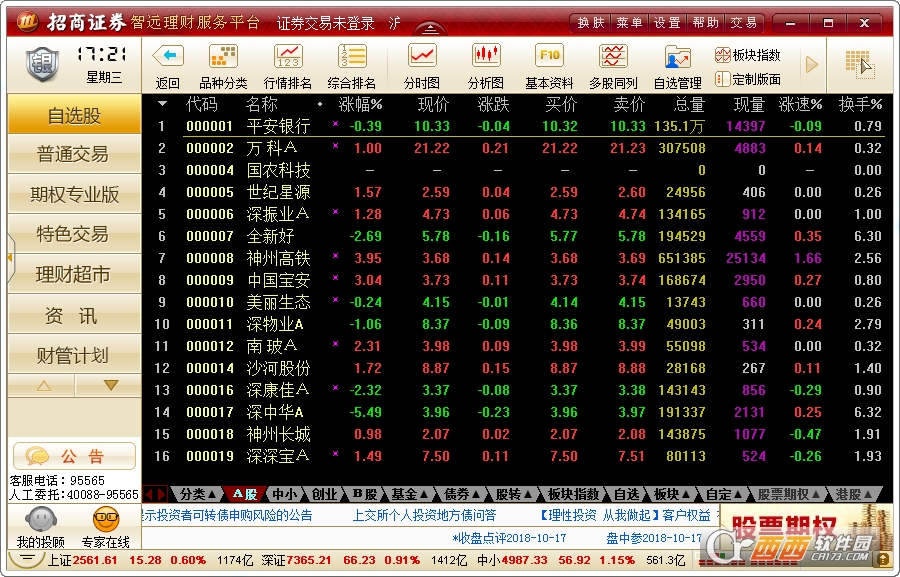Viewport: 900px width, 577px height.
Task: Expand 板块 tab menu
Action: point(672,494)
